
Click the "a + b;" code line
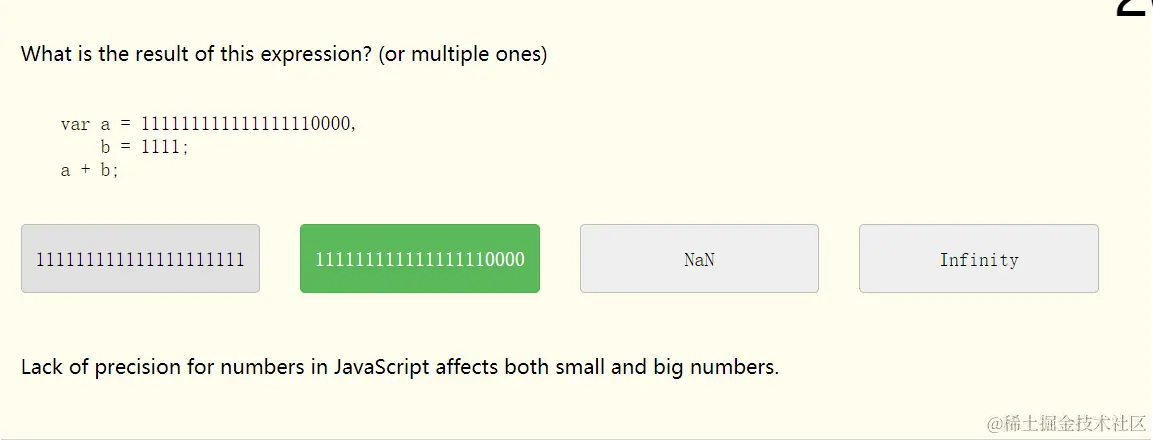pyautogui.click(x=89, y=170)
